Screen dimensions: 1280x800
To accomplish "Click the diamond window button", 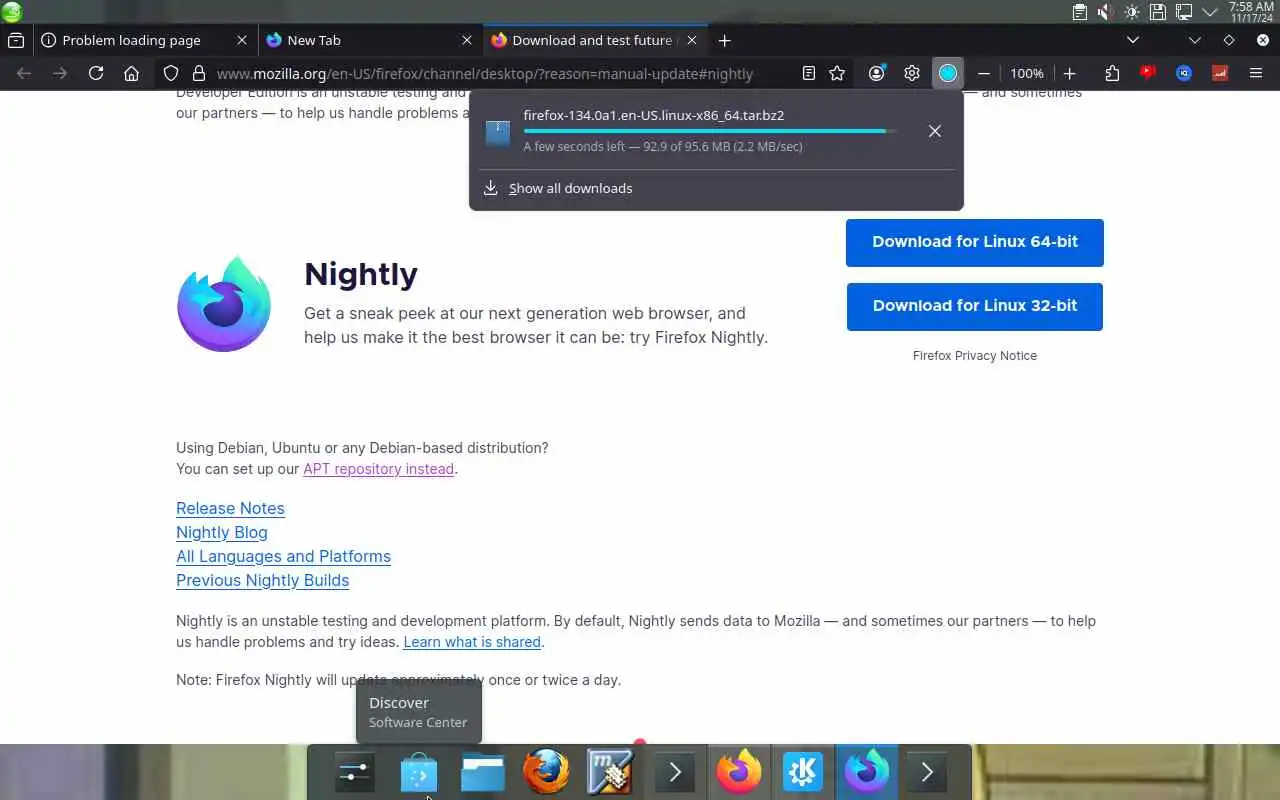I will (x=1229, y=40).
